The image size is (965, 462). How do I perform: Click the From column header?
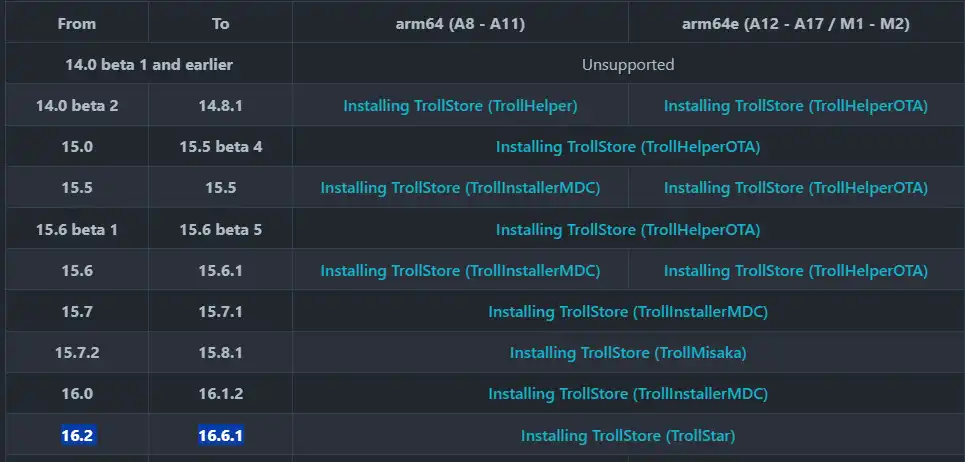[x=77, y=24]
